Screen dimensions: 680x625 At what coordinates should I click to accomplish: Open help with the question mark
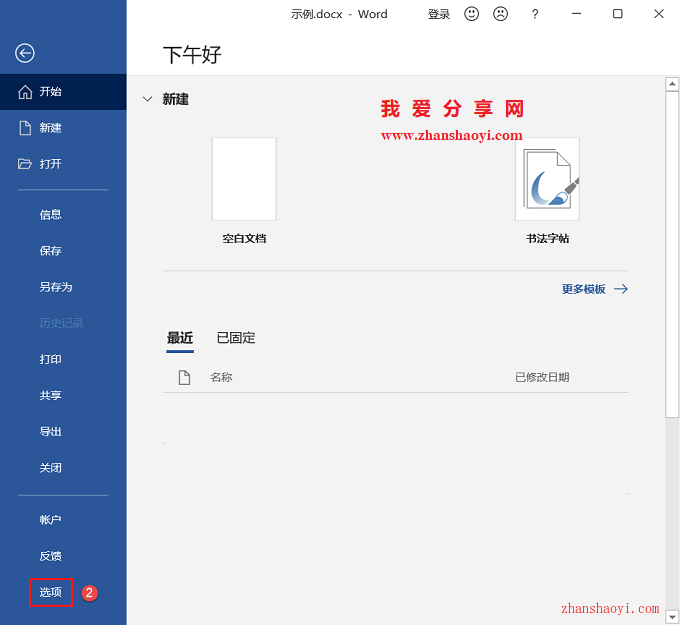pyautogui.click(x=535, y=14)
